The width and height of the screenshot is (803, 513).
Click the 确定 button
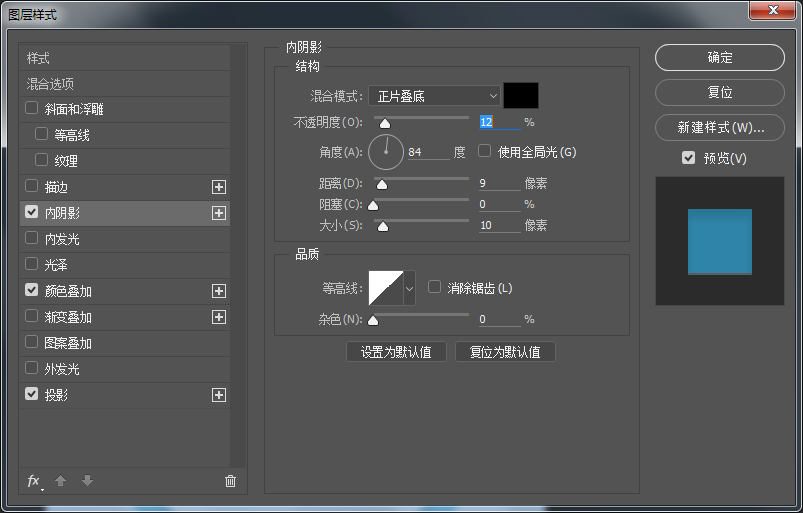[720, 57]
